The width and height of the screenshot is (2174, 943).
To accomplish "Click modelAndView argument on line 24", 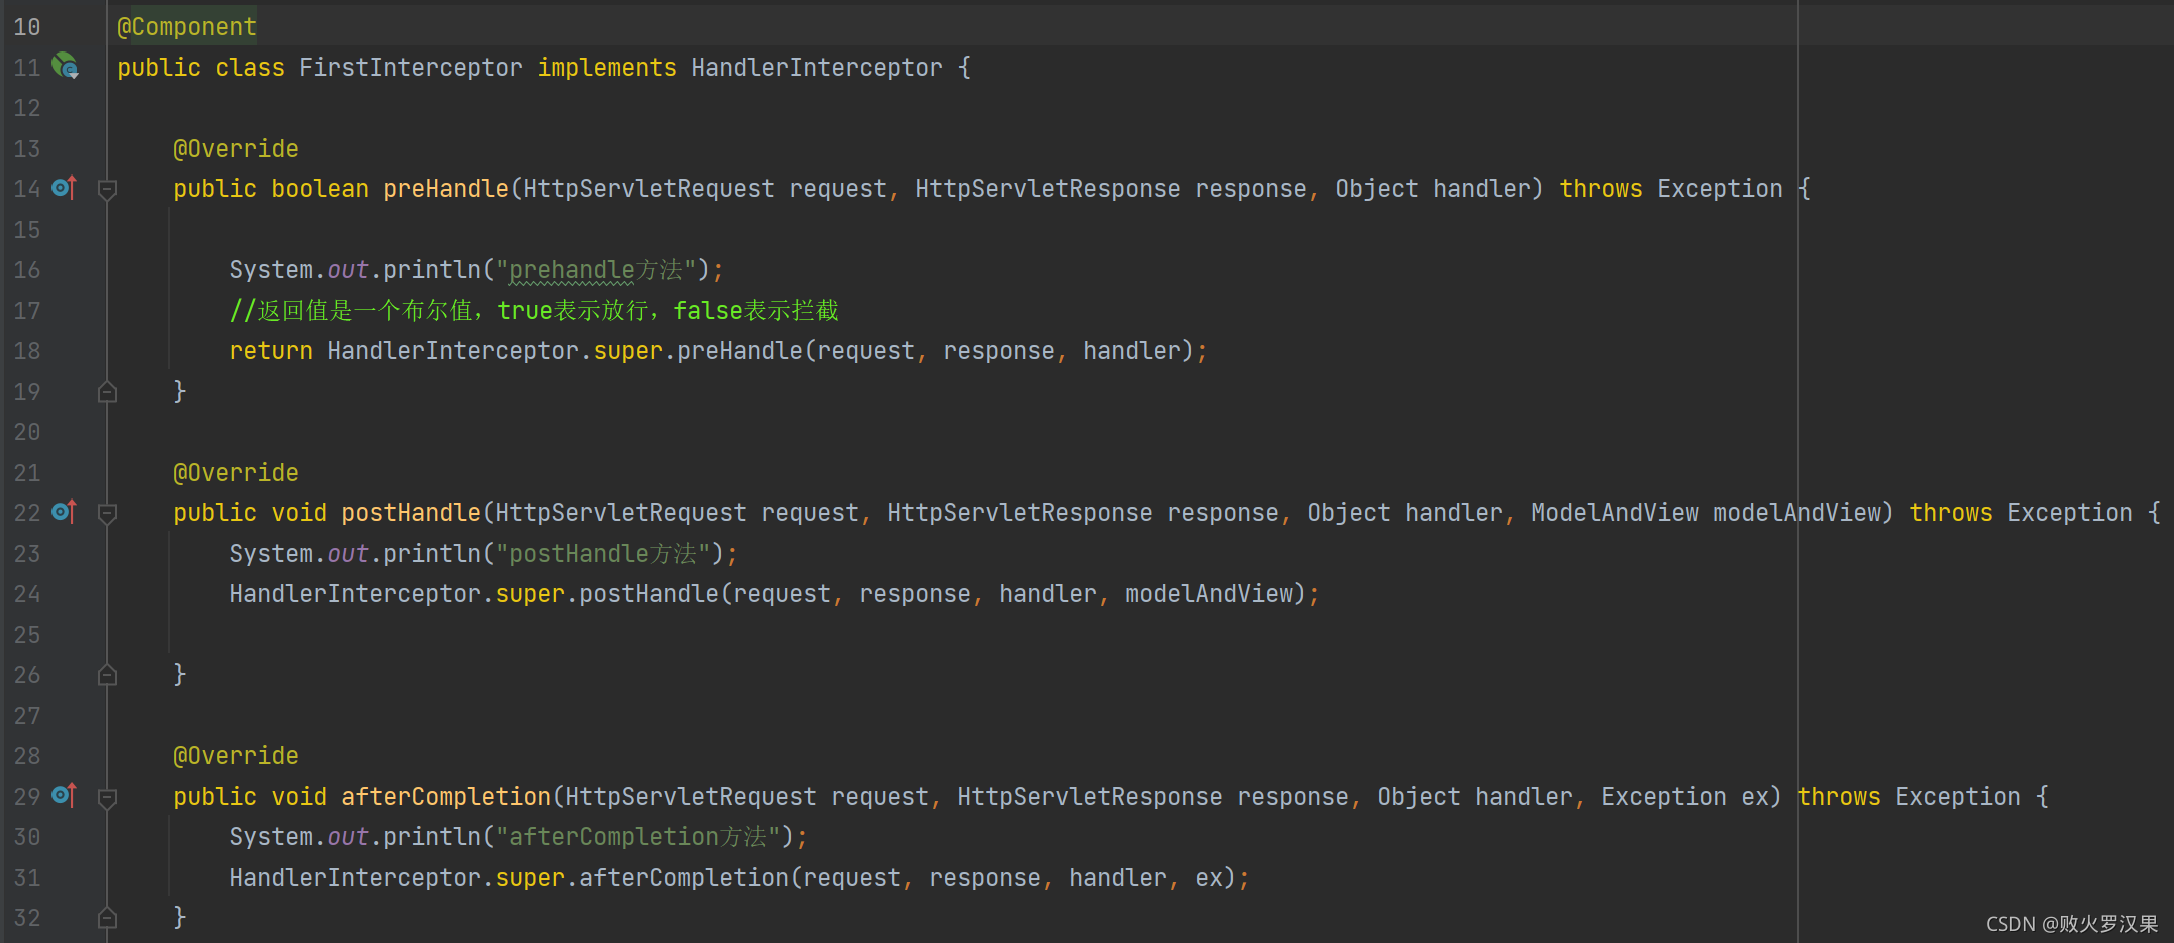I will click(x=1209, y=594).
